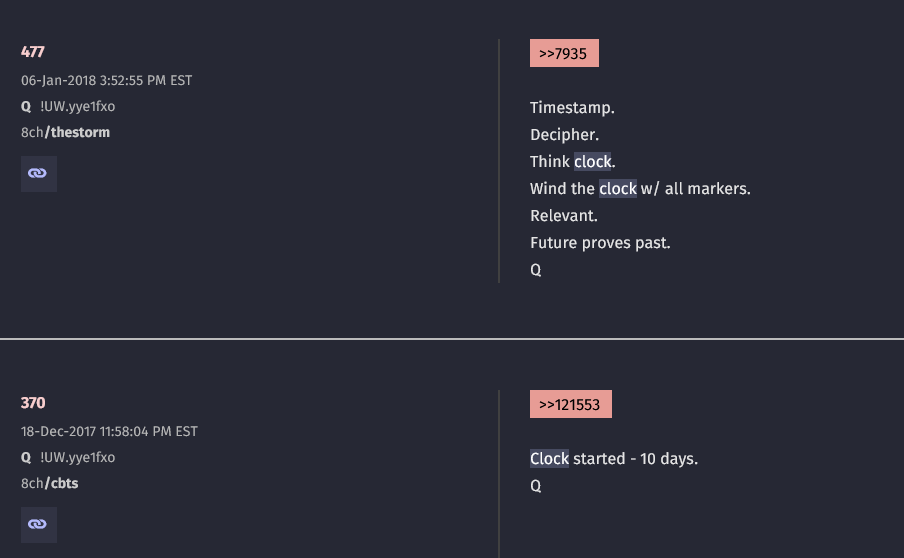The image size is (904, 558).
Task: Open post number 370
Action: coord(33,403)
